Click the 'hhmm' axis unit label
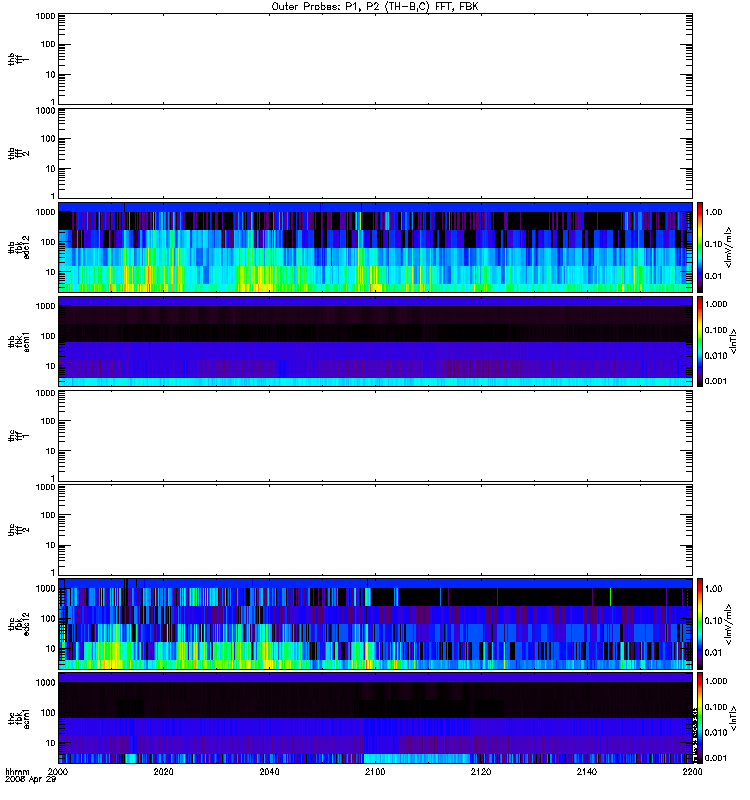Viewport: 750px width, 800px height. point(17,772)
